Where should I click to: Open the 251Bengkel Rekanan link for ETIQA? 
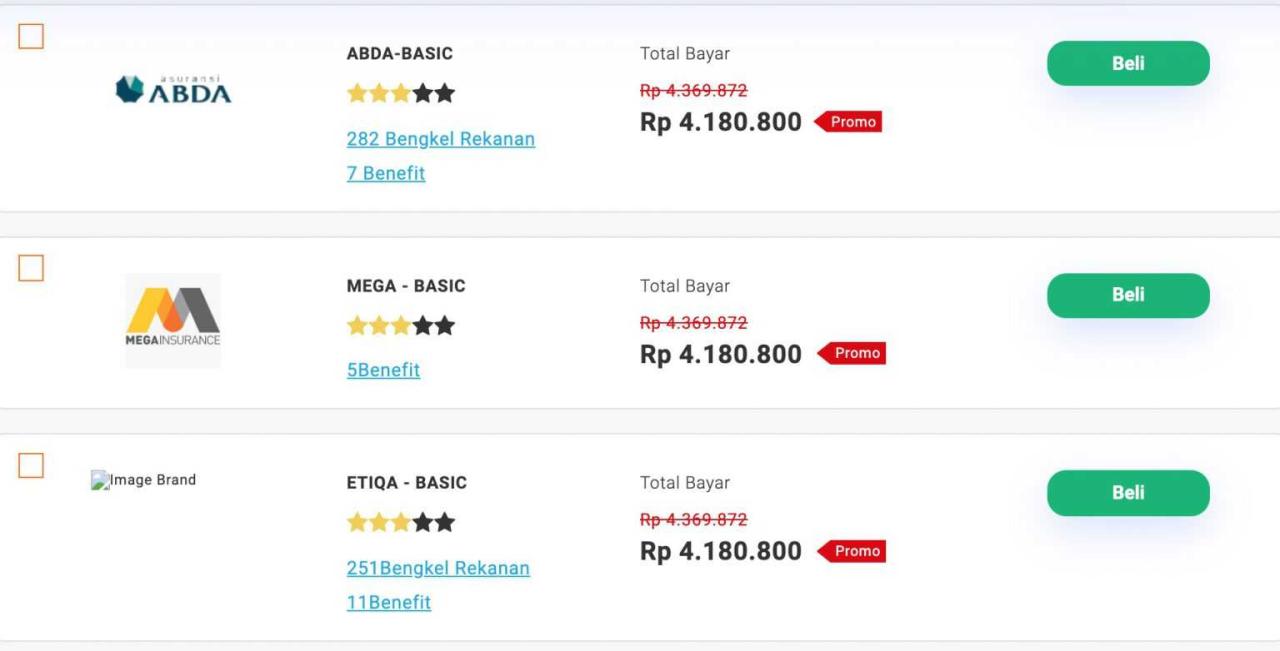pyautogui.click(x=437, y=568)
